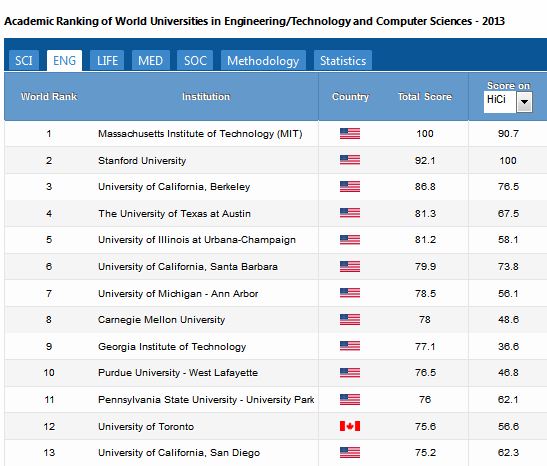Click the Canadian flag beside University of Toronto
This screenshot has height=466, width=547.
coord(350,426)
